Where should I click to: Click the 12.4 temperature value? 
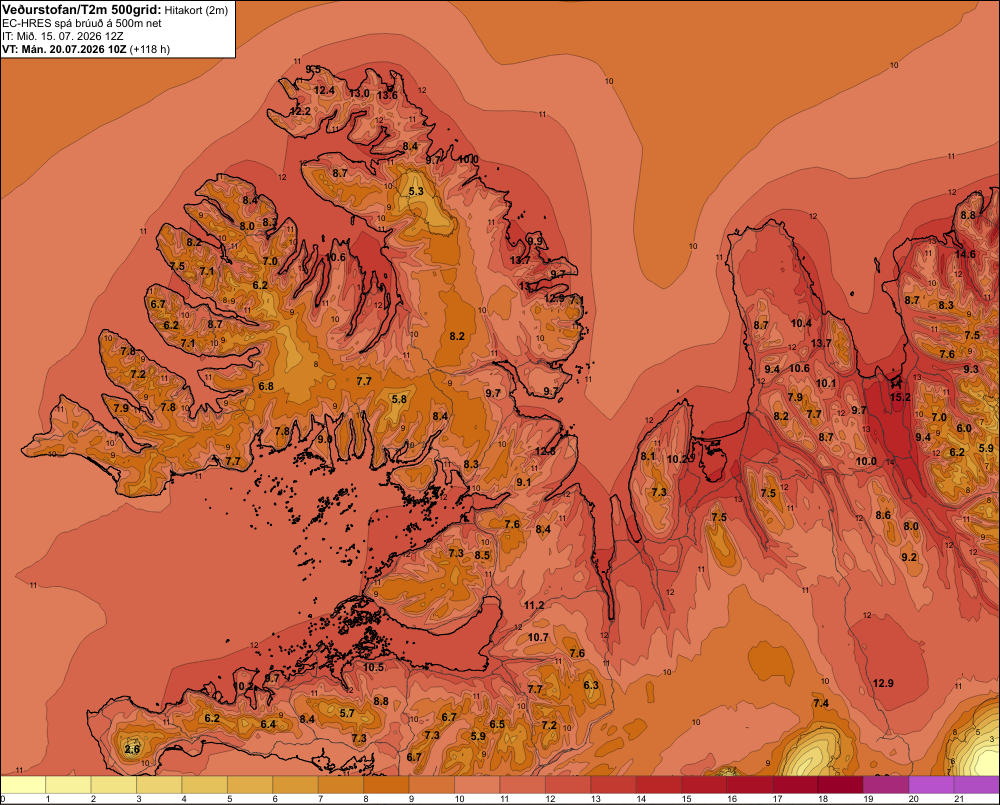[x=324, y=90]
